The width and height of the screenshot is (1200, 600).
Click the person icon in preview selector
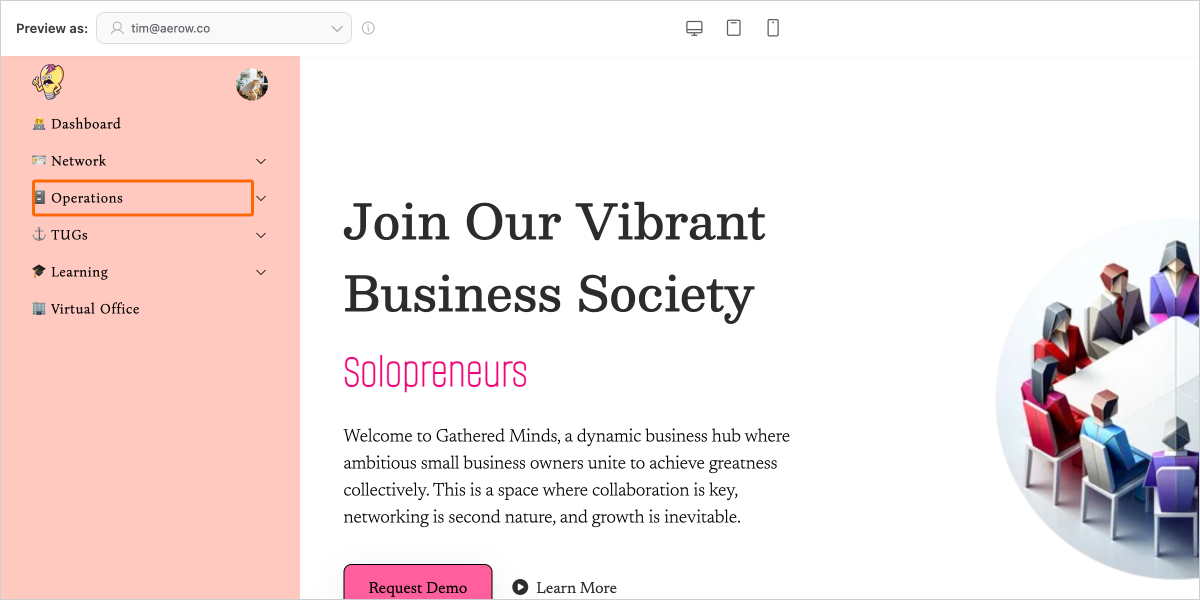click(118, 29)
